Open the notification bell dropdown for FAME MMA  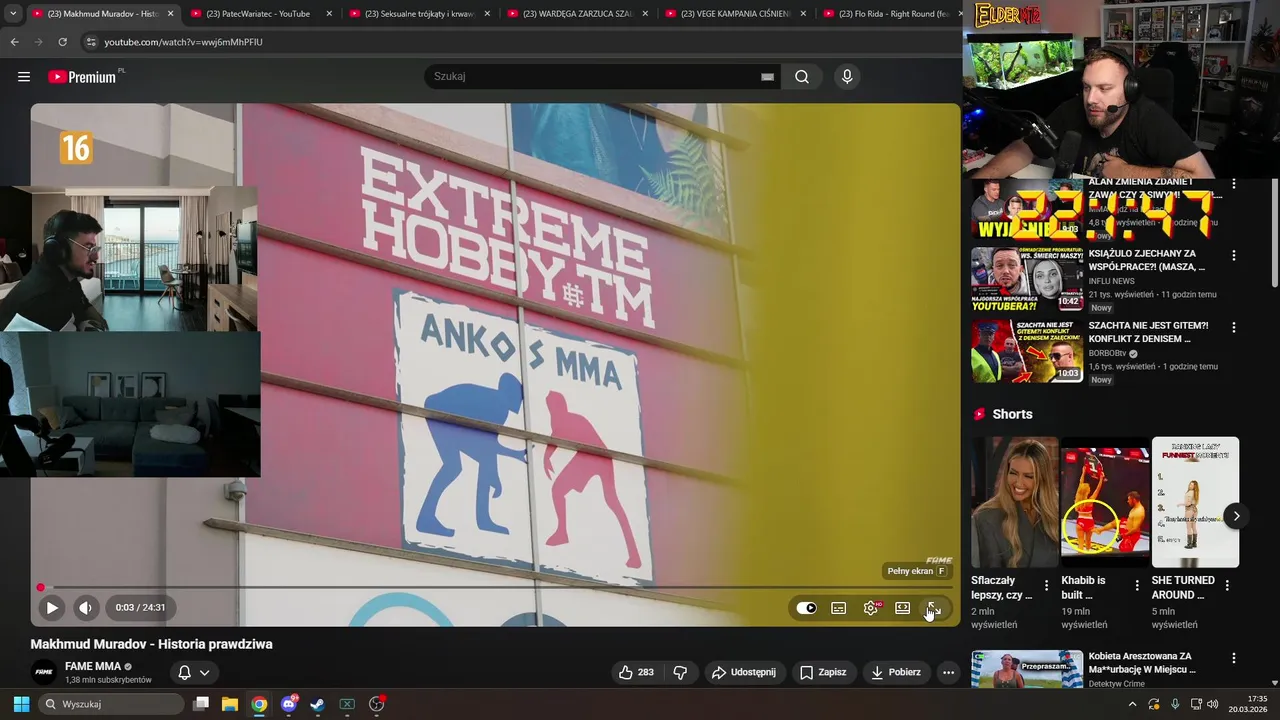194,672
